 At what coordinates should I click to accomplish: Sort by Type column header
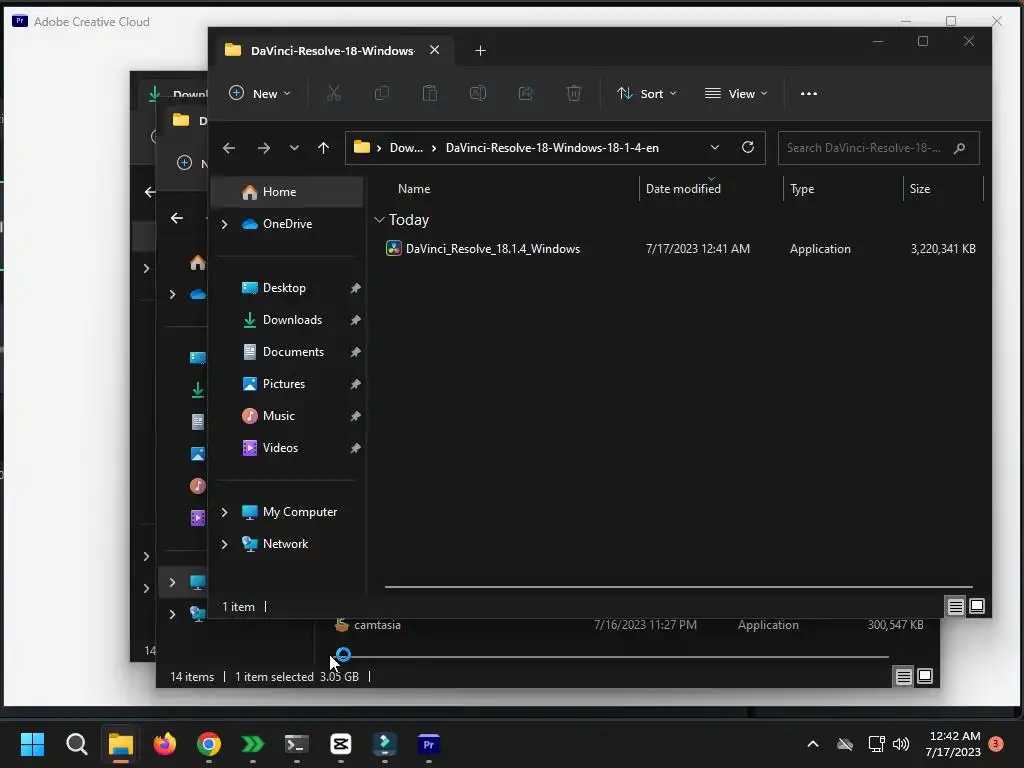click(x=802, y=189)
